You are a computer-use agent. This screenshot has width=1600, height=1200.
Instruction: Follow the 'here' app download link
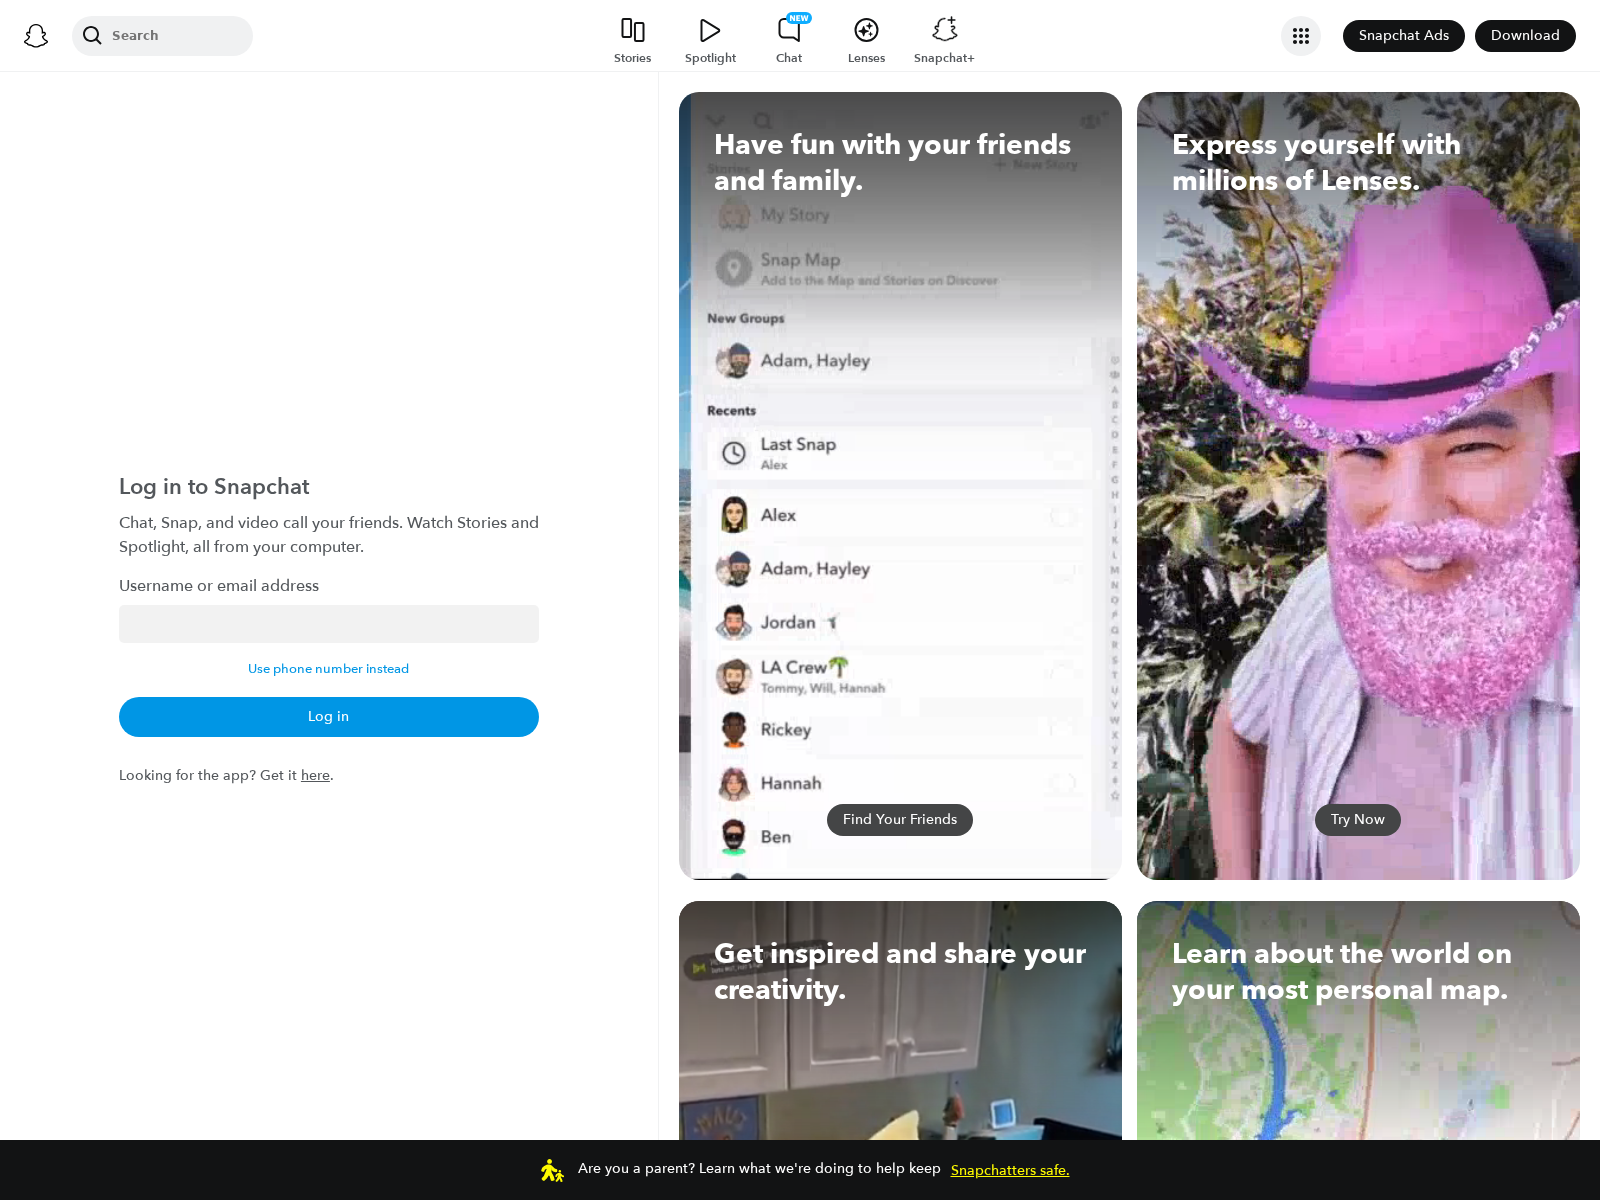pos(315,775)
